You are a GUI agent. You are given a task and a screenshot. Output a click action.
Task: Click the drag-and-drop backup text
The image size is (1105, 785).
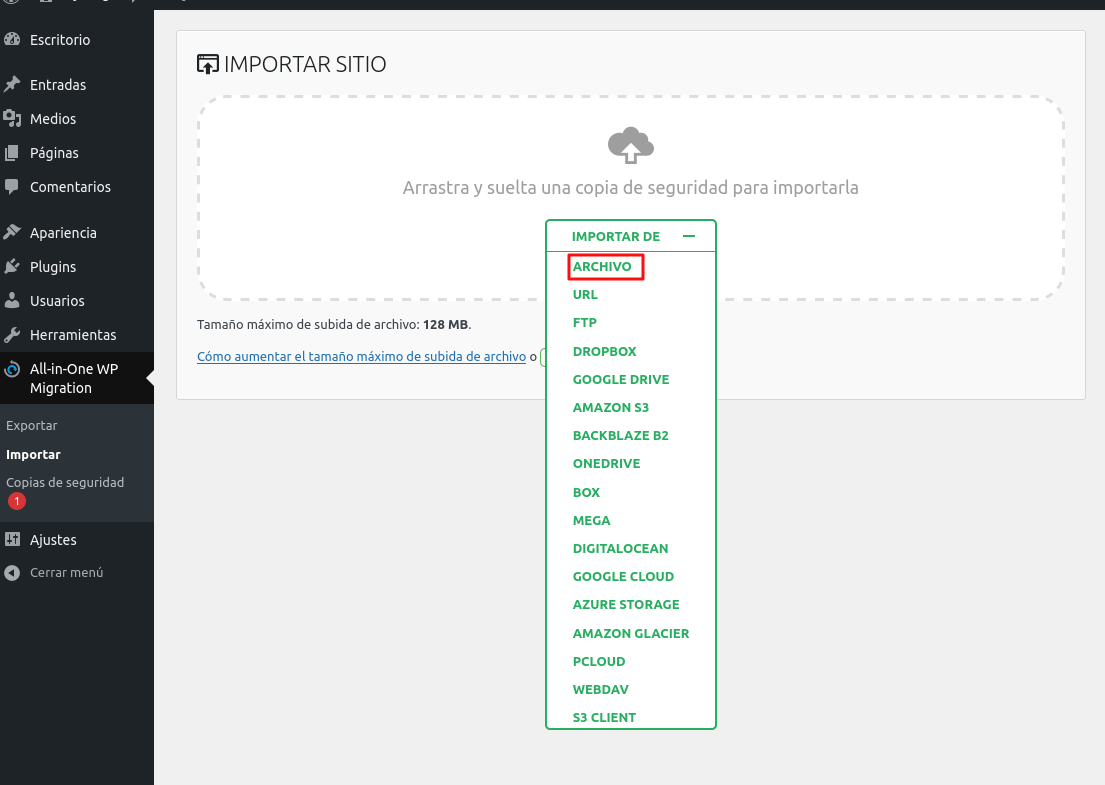pyautogui.click(x=631, y=187)
